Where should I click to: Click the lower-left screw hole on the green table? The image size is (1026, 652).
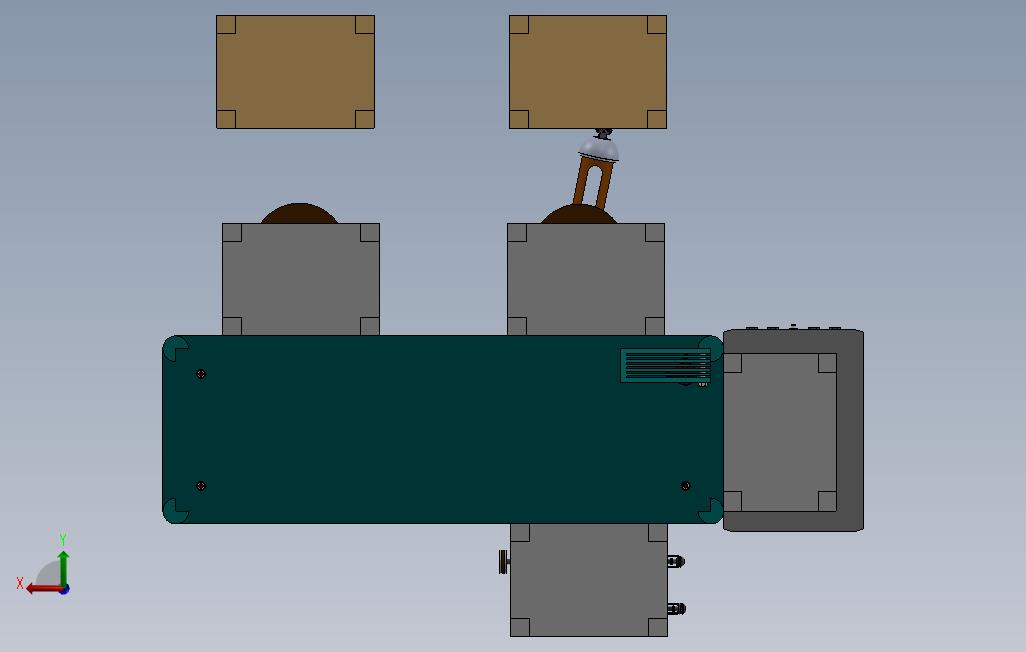[x=201, y=486]
